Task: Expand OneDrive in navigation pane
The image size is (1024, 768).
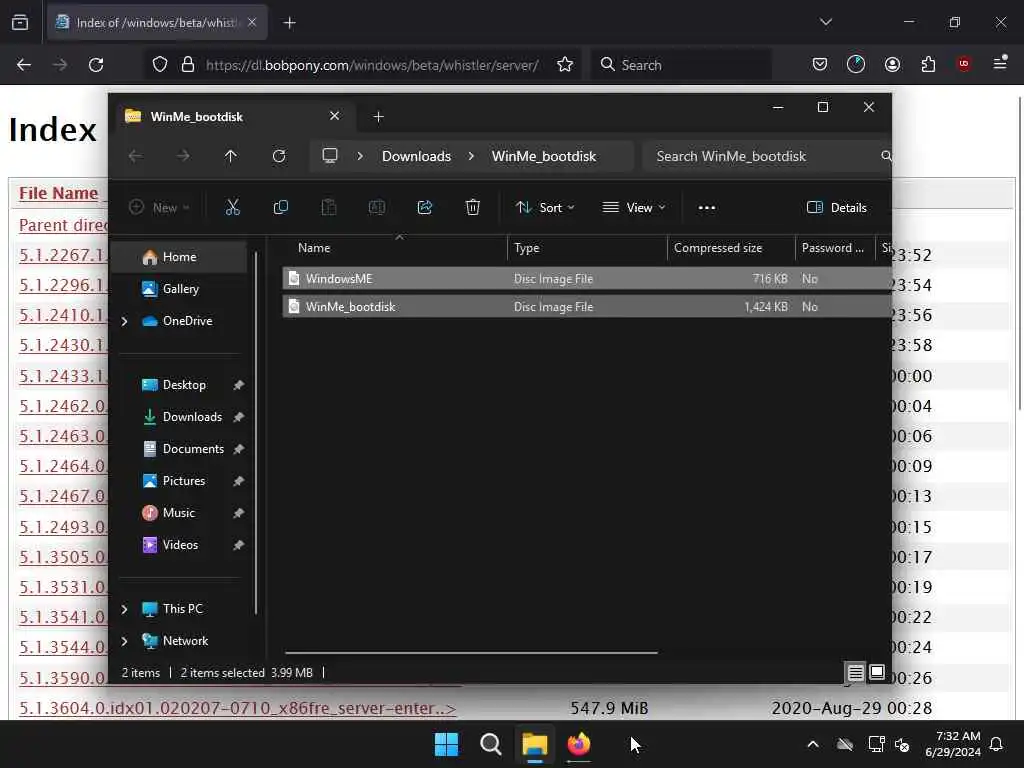Action: click(125, 321)
